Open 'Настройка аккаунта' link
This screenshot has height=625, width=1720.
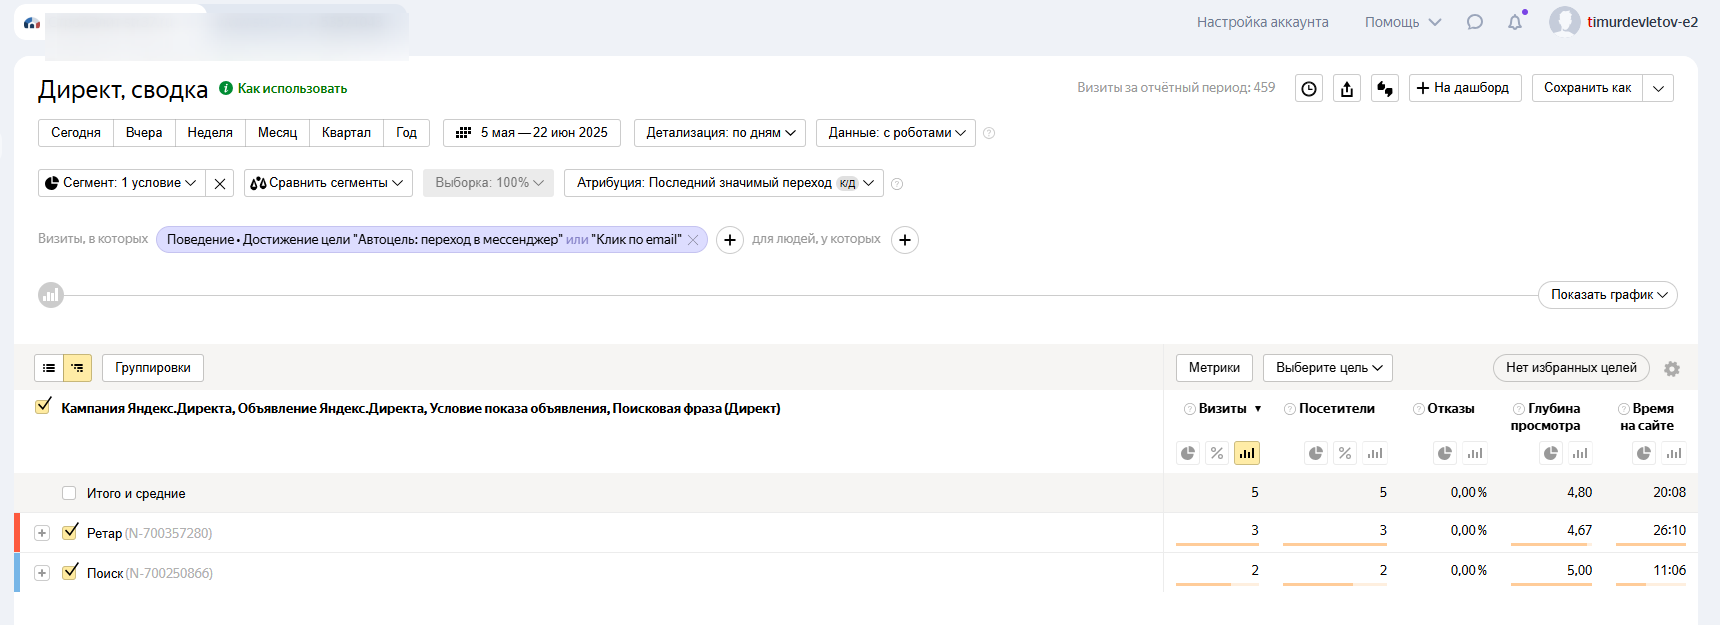1263,22
